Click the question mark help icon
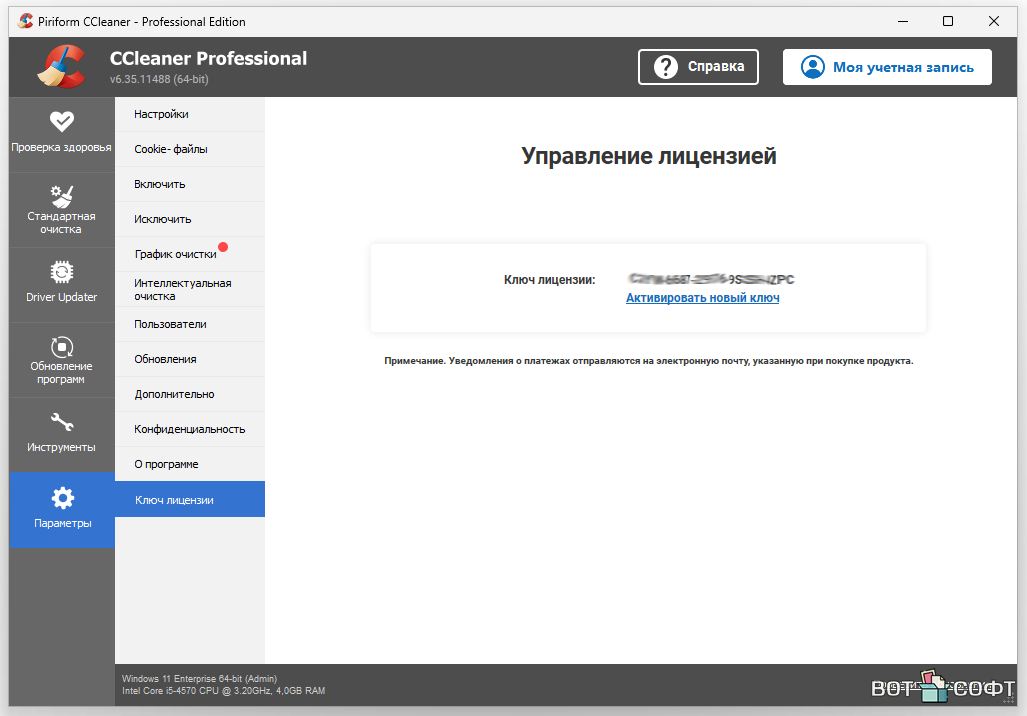The image size is (1027, 716). pyautogui.click(x=665, y=67)
